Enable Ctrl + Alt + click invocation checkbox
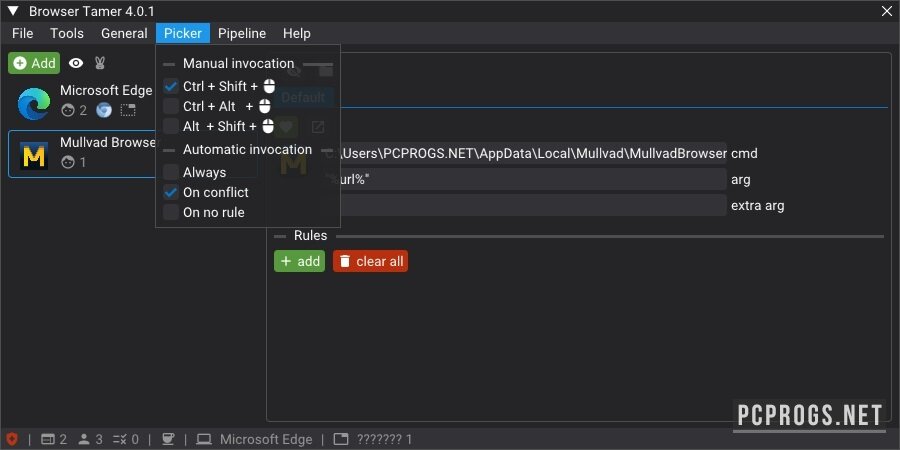The height and width of the screenshot is (450, 900). pyautogui.click(x=171, y=106)
